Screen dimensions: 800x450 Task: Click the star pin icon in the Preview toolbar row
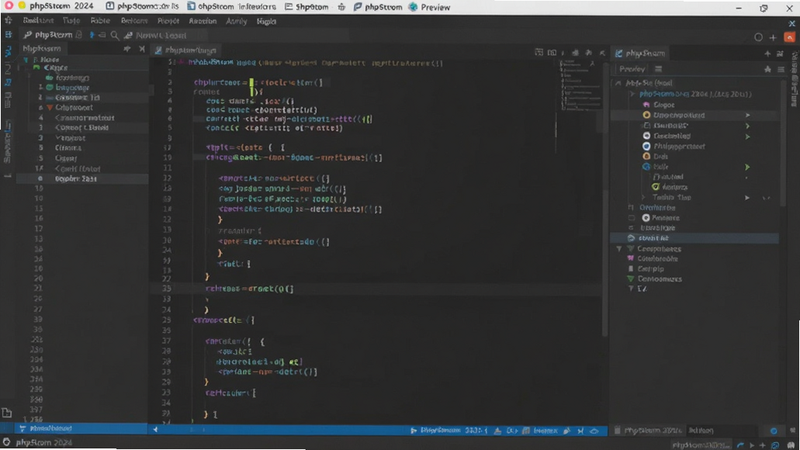point(767,69)
